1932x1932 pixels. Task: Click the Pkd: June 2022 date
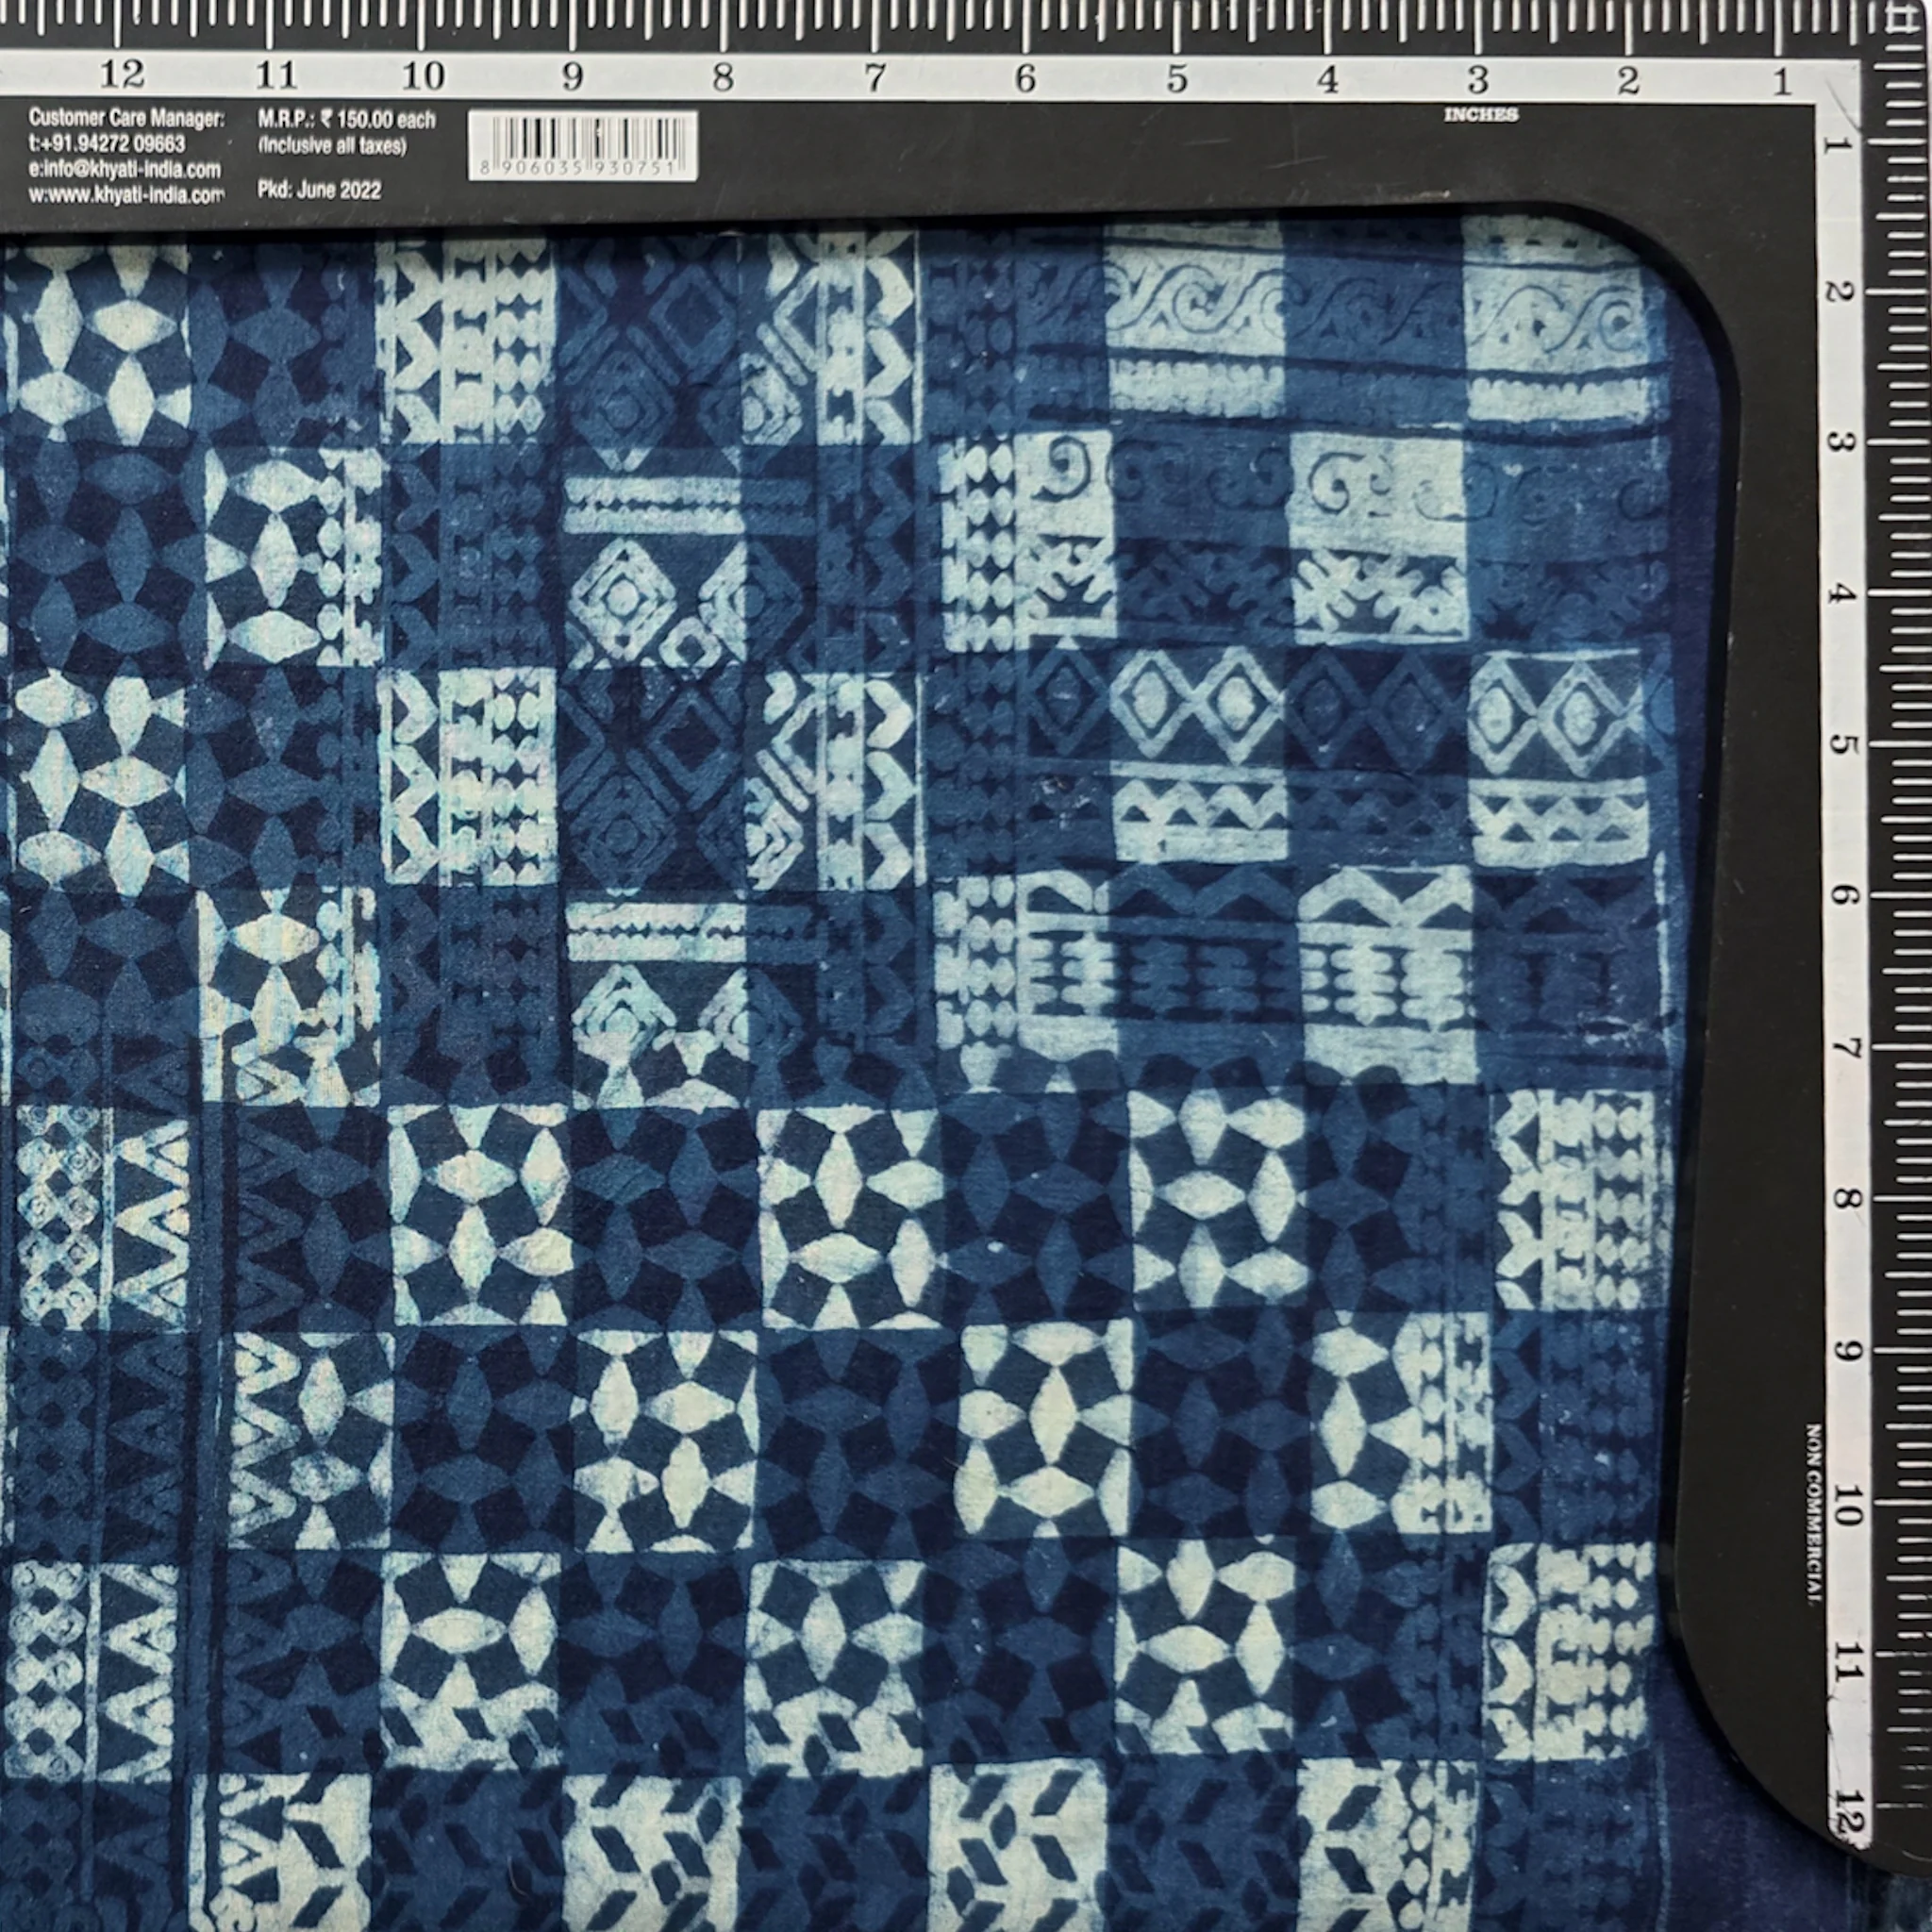click(x=319, y=190)
